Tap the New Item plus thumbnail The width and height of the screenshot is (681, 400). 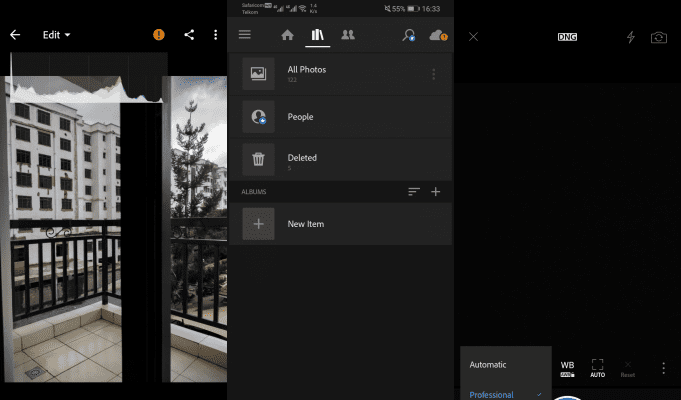pos(258,224)
